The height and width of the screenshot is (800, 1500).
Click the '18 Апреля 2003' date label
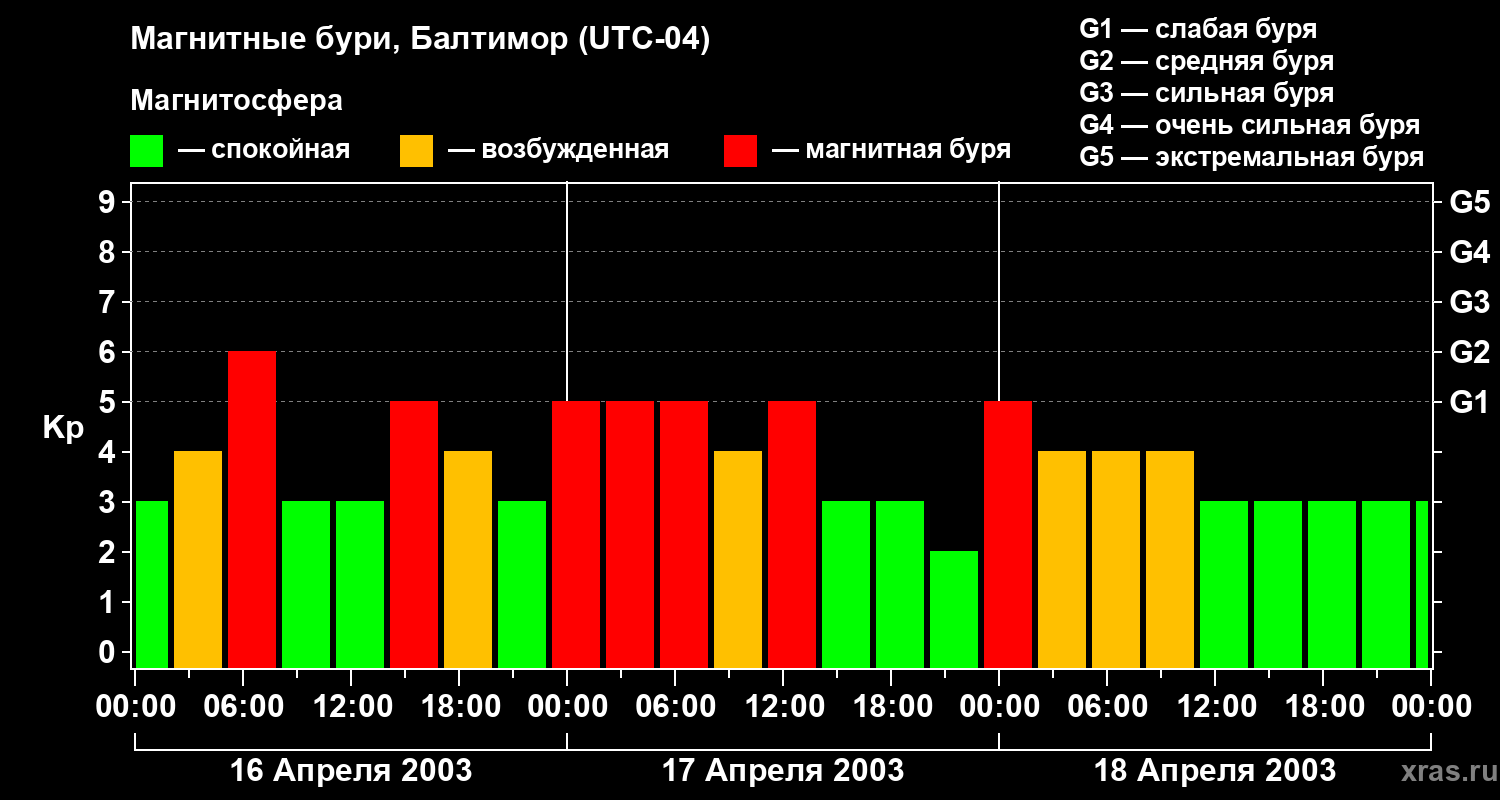[1215, 771]
